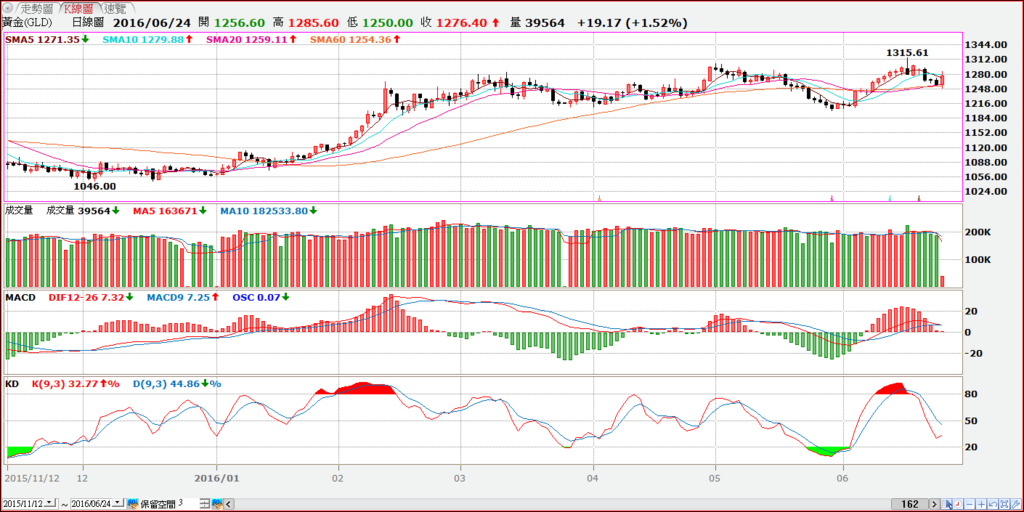Click the 1046.00 low price annotation
This screenshot has width=1024, height=512.
(95, 186)
